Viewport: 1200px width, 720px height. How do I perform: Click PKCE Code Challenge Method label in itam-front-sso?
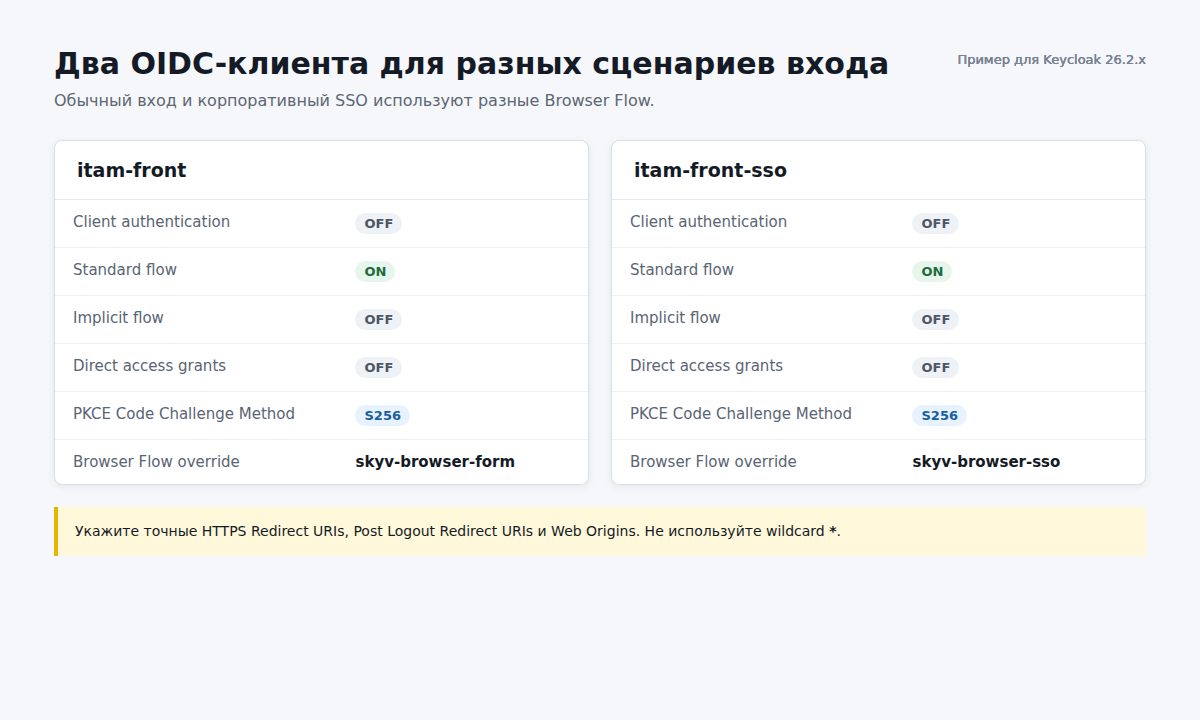tap(741, 414)
